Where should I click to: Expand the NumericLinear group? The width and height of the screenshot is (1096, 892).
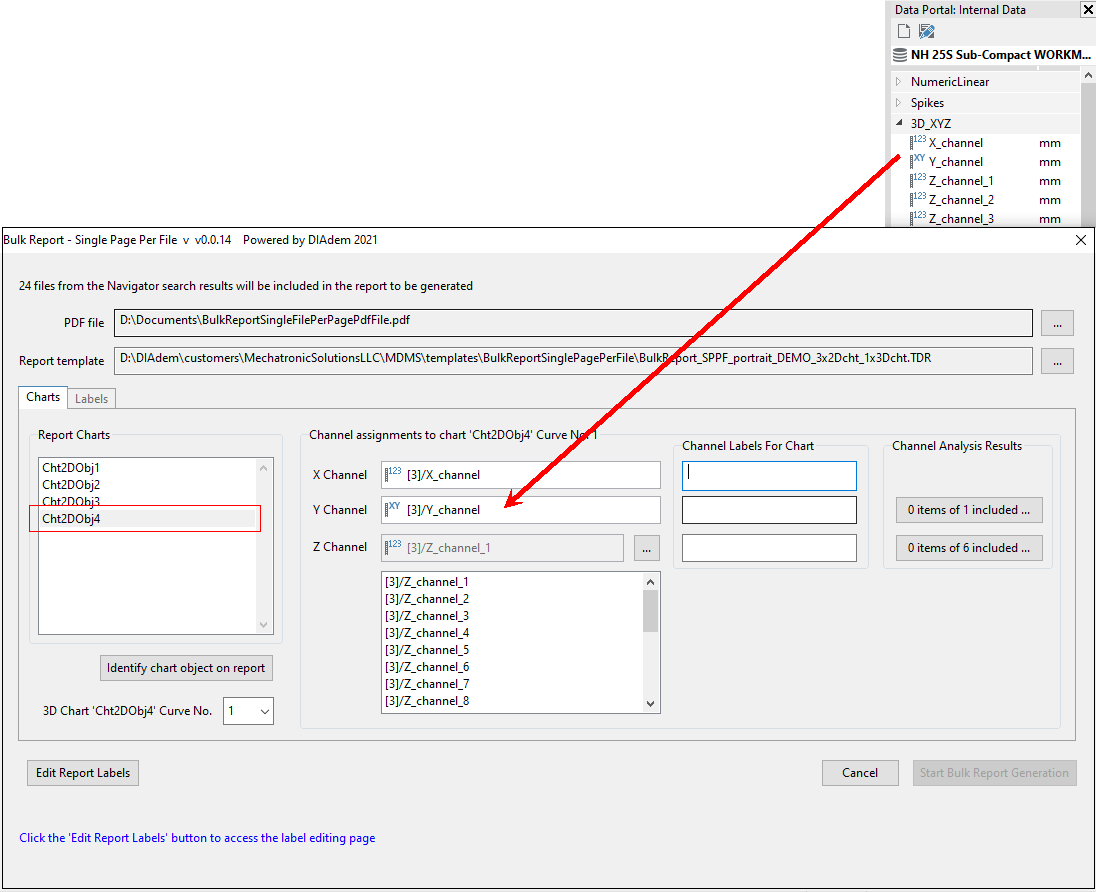click(899, 82)
